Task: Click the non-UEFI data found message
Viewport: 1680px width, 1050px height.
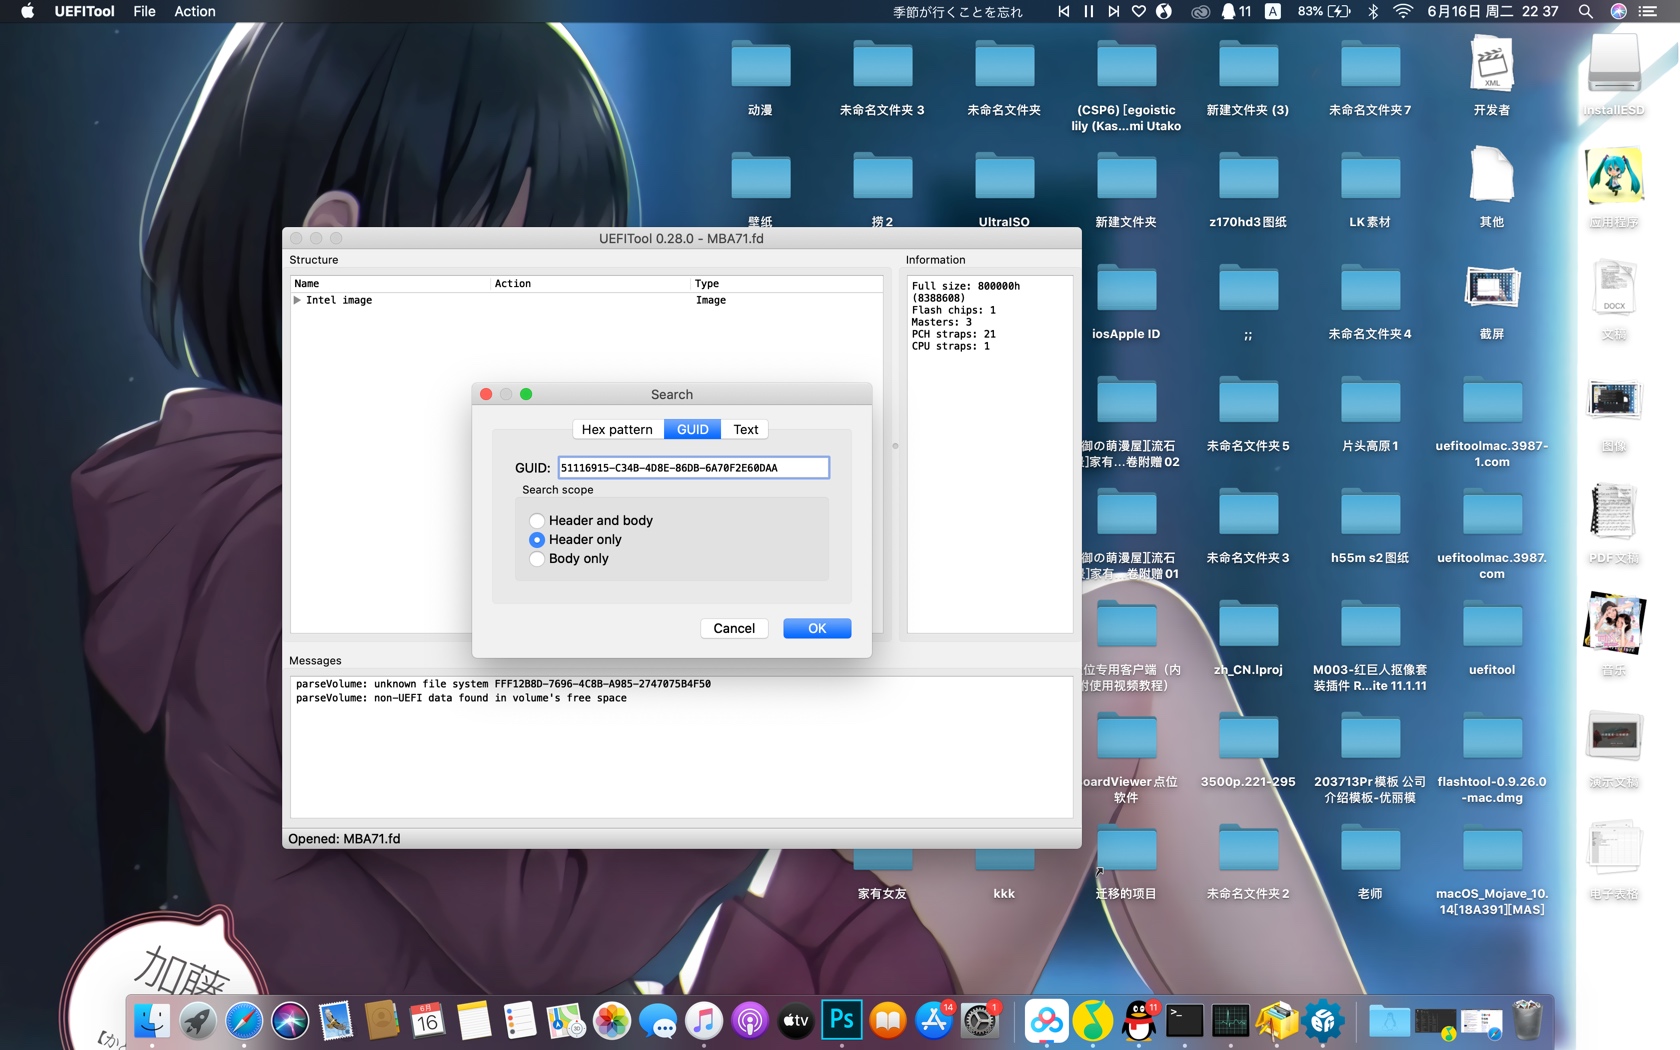Action: coord(461,698)
